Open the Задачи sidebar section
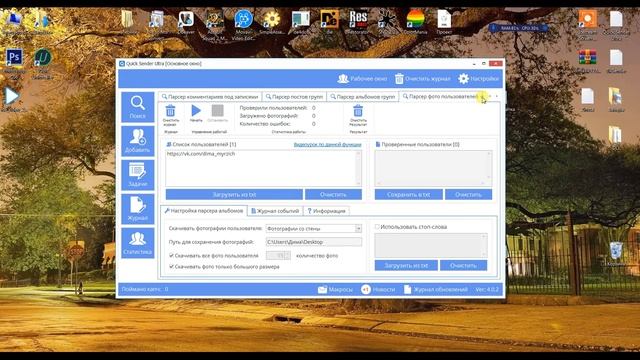Screen dimensions: 640x360 pos(138,175)
